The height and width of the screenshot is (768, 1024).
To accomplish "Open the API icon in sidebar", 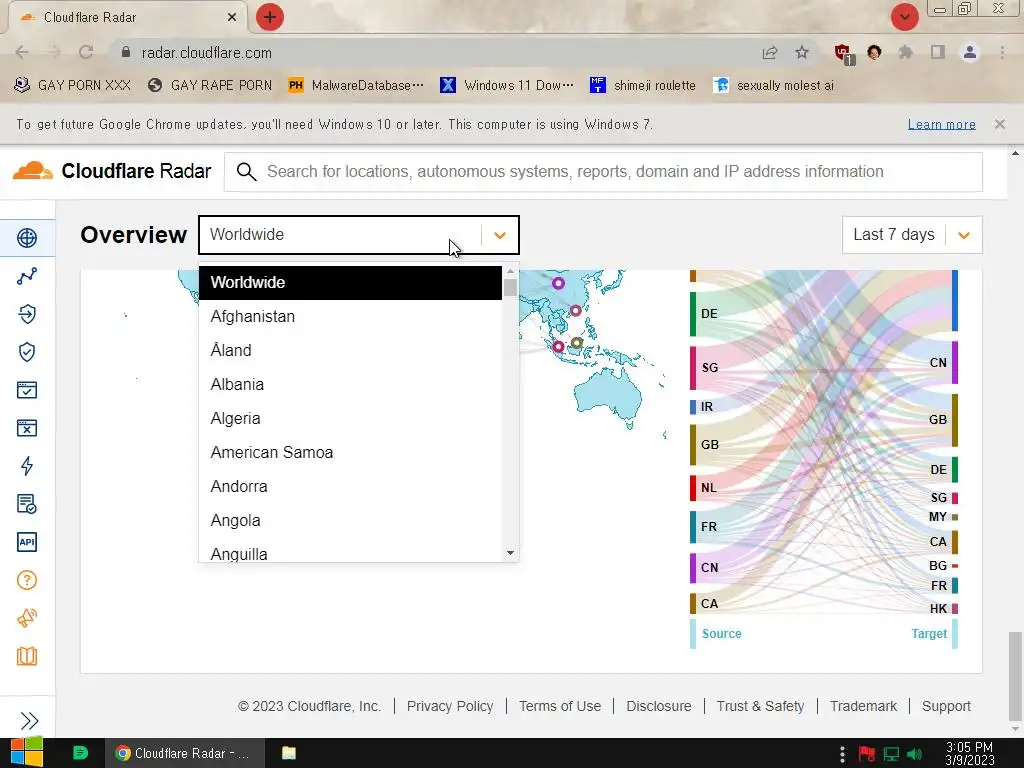I will (x=27, y=542).
